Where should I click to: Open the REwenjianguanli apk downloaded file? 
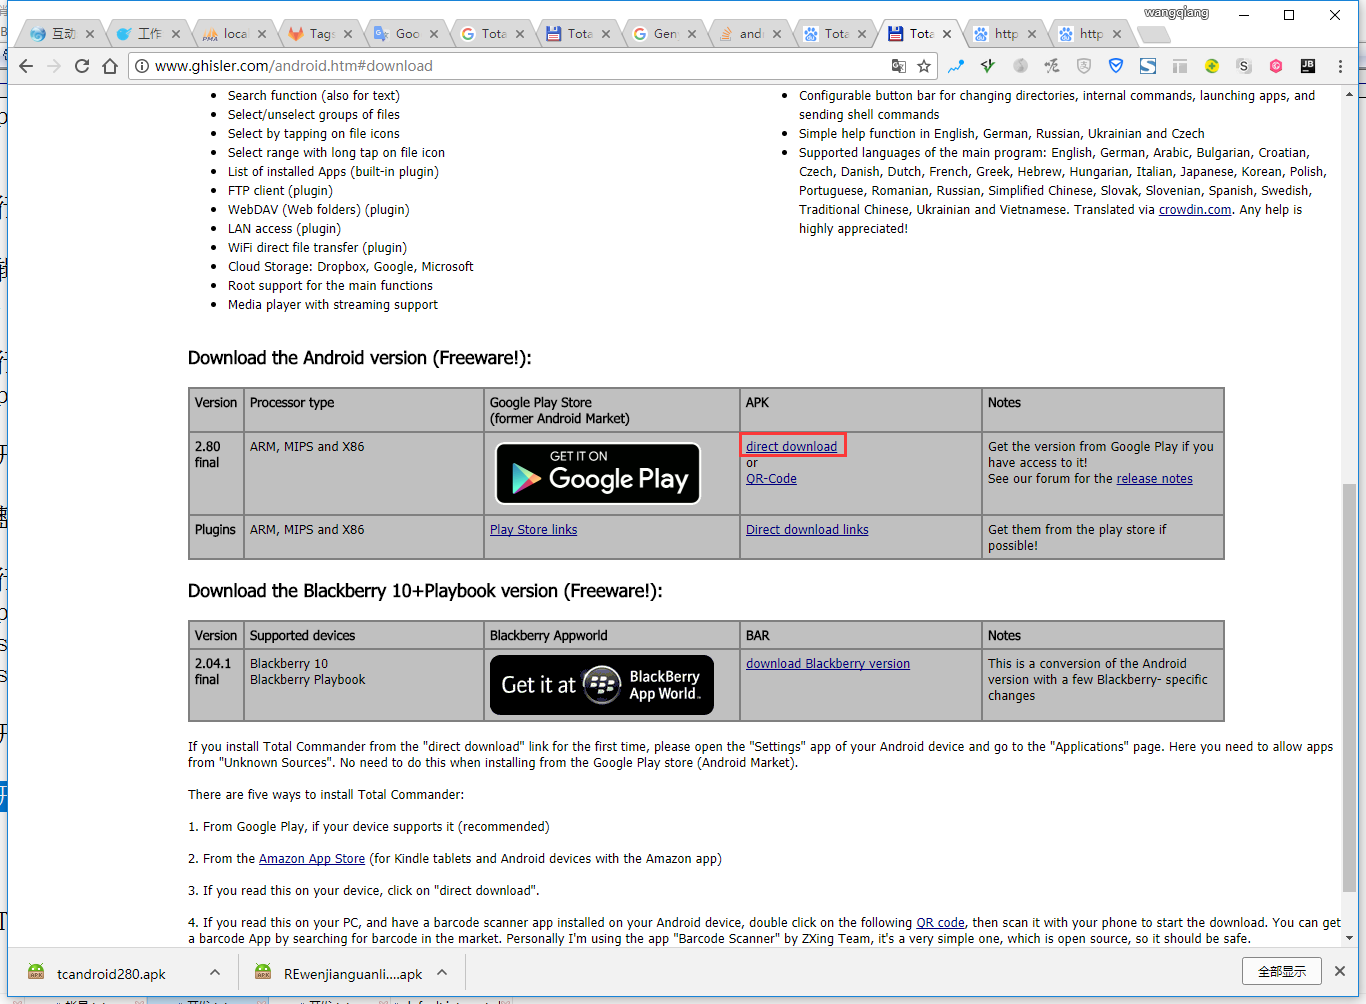(339, 973)
